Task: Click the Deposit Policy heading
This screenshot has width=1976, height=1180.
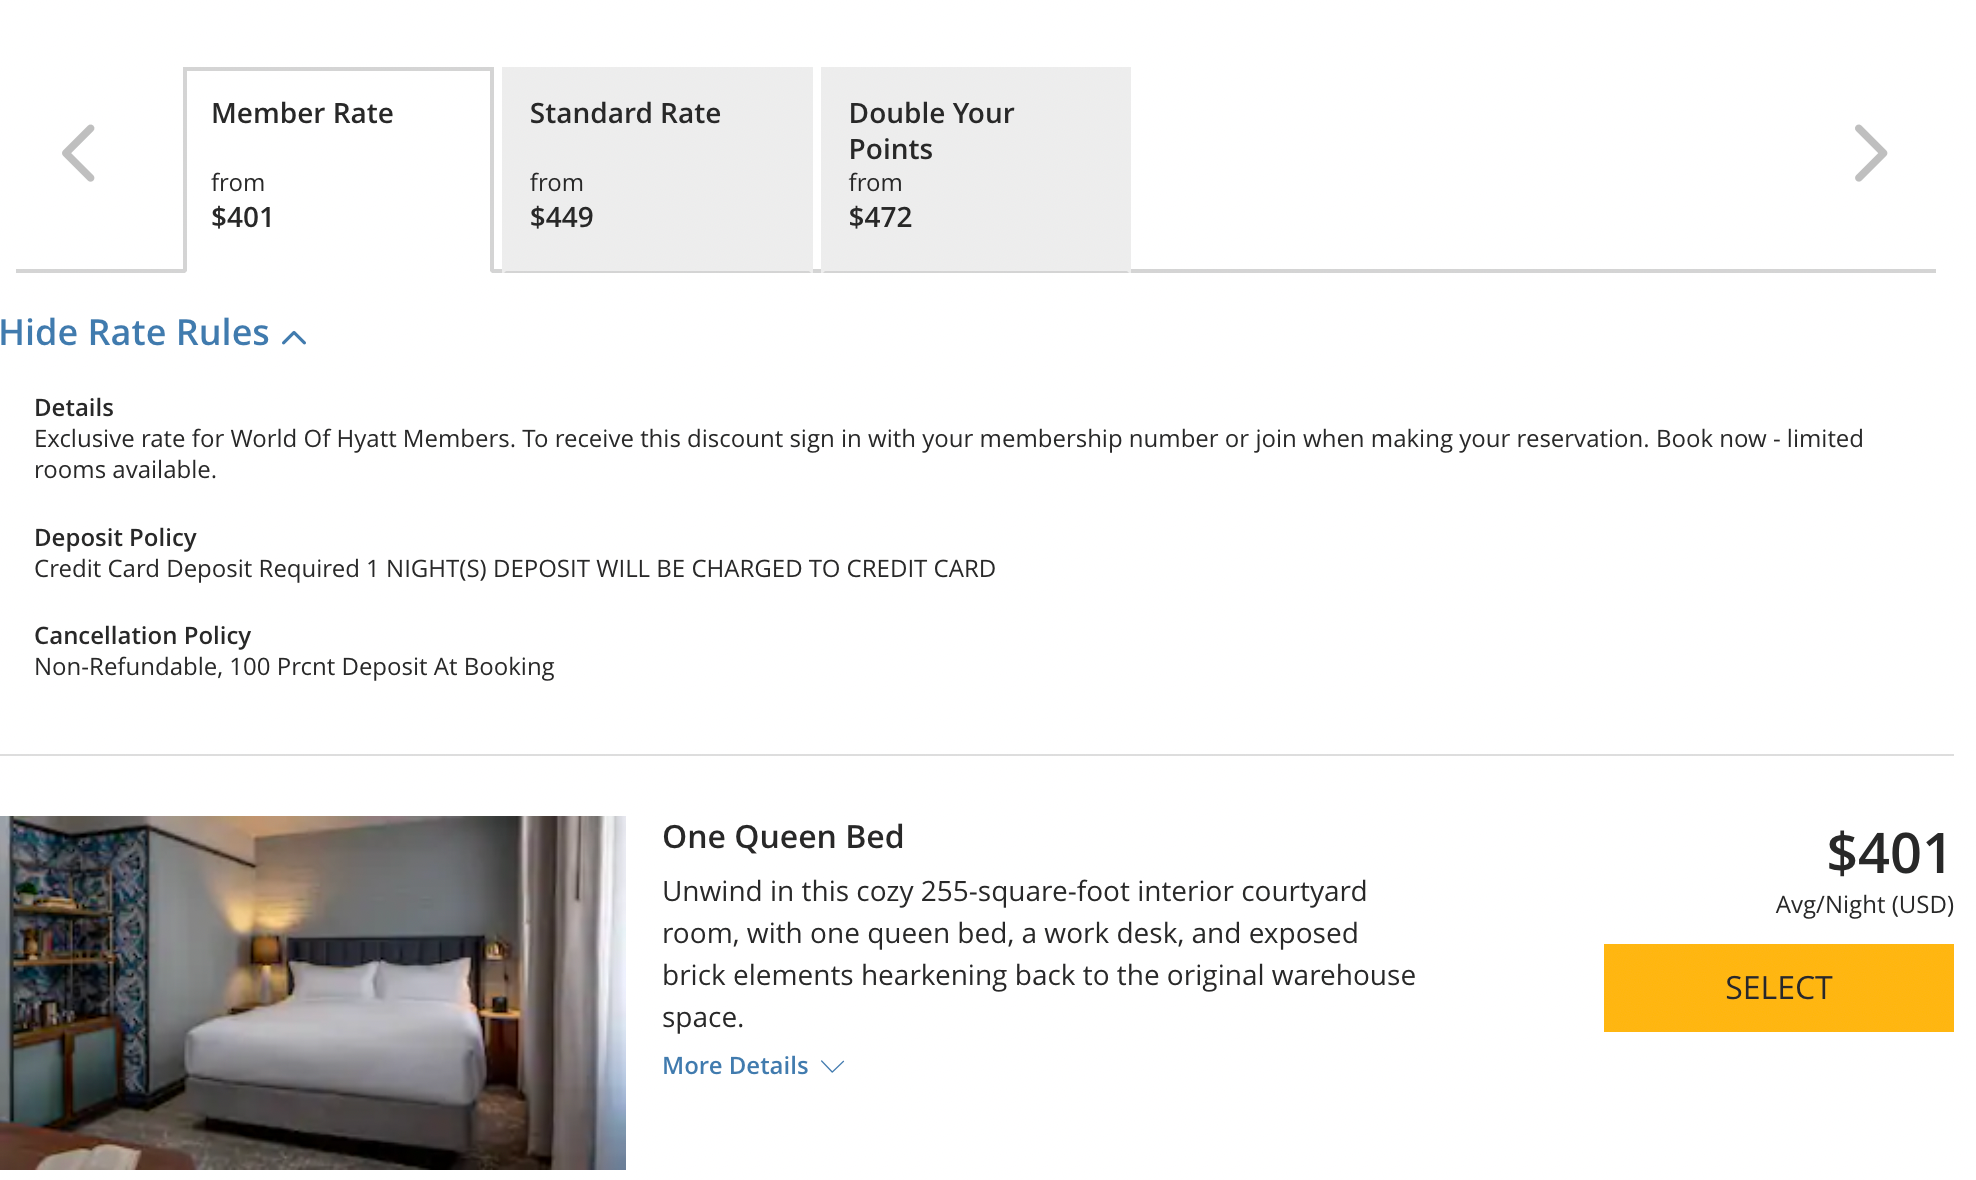Action: [115, 538]
